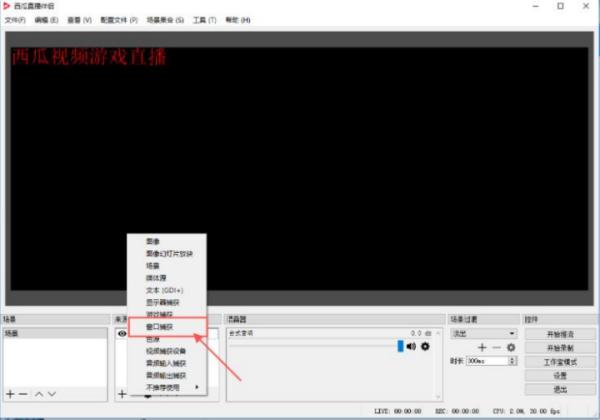
Task: Select the 场景 entry in scenes list
Action: (55, 334)
